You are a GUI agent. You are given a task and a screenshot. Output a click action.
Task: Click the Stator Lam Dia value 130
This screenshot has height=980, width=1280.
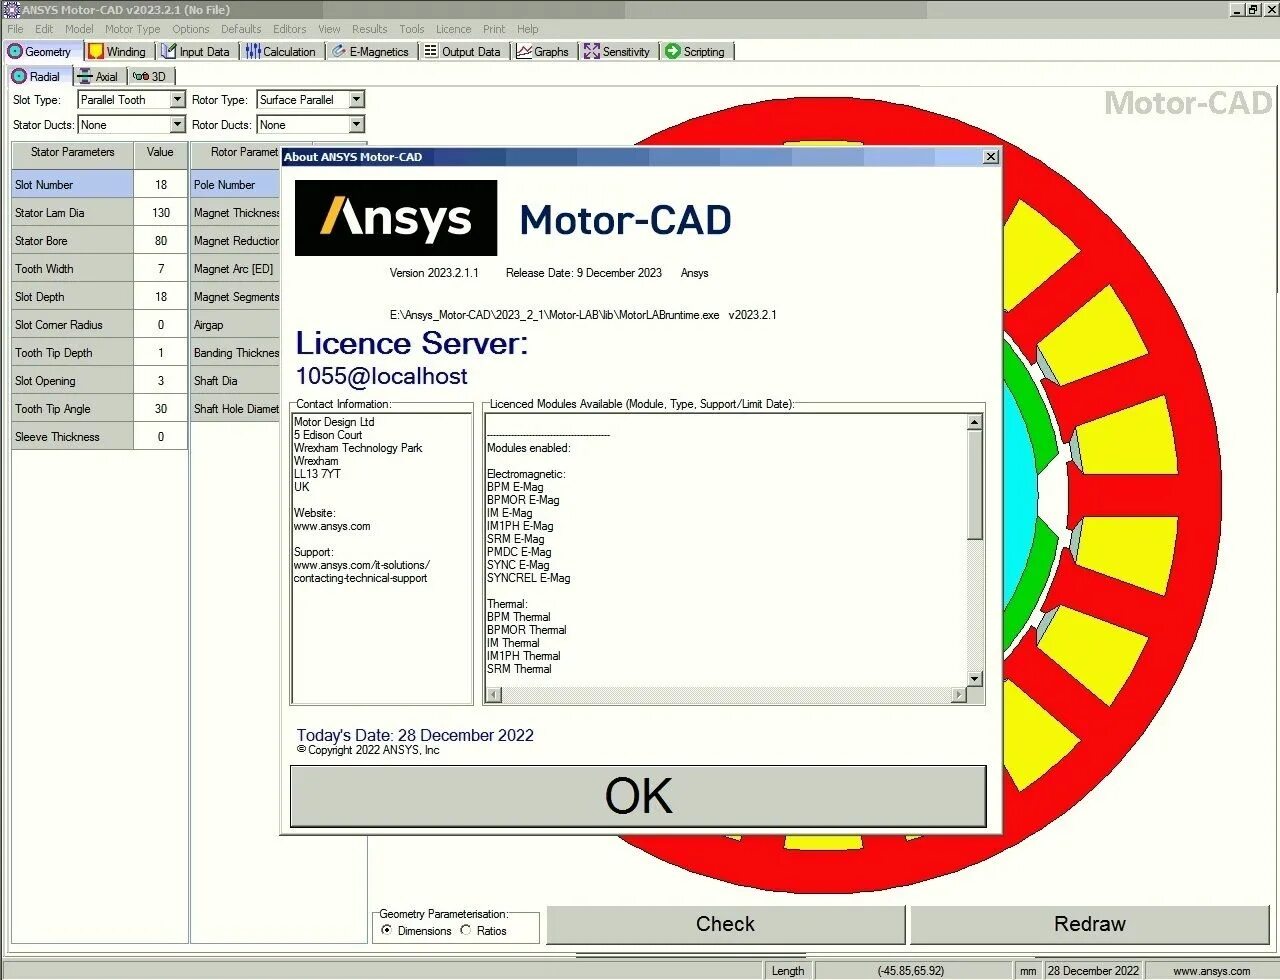160,213
